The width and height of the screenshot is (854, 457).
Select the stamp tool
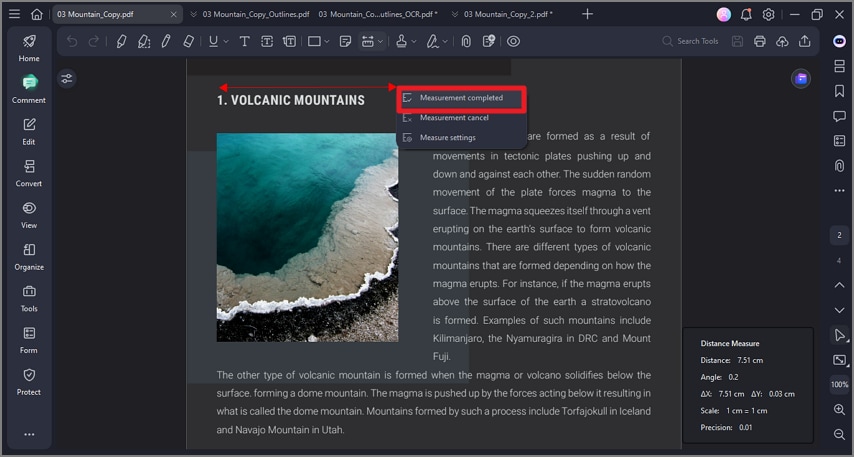401,41
